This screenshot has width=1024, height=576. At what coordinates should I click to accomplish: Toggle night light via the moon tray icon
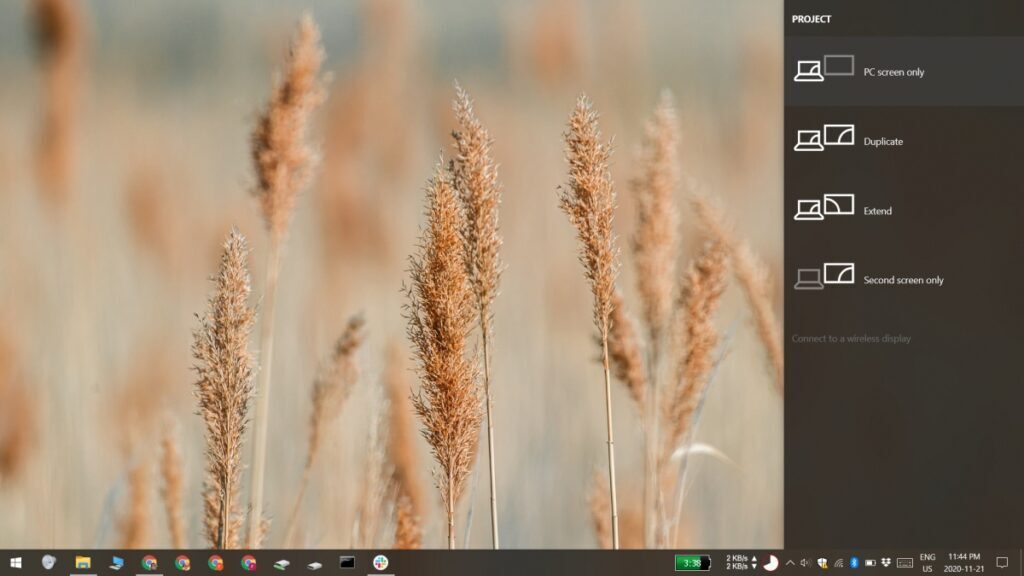[770, 562]
